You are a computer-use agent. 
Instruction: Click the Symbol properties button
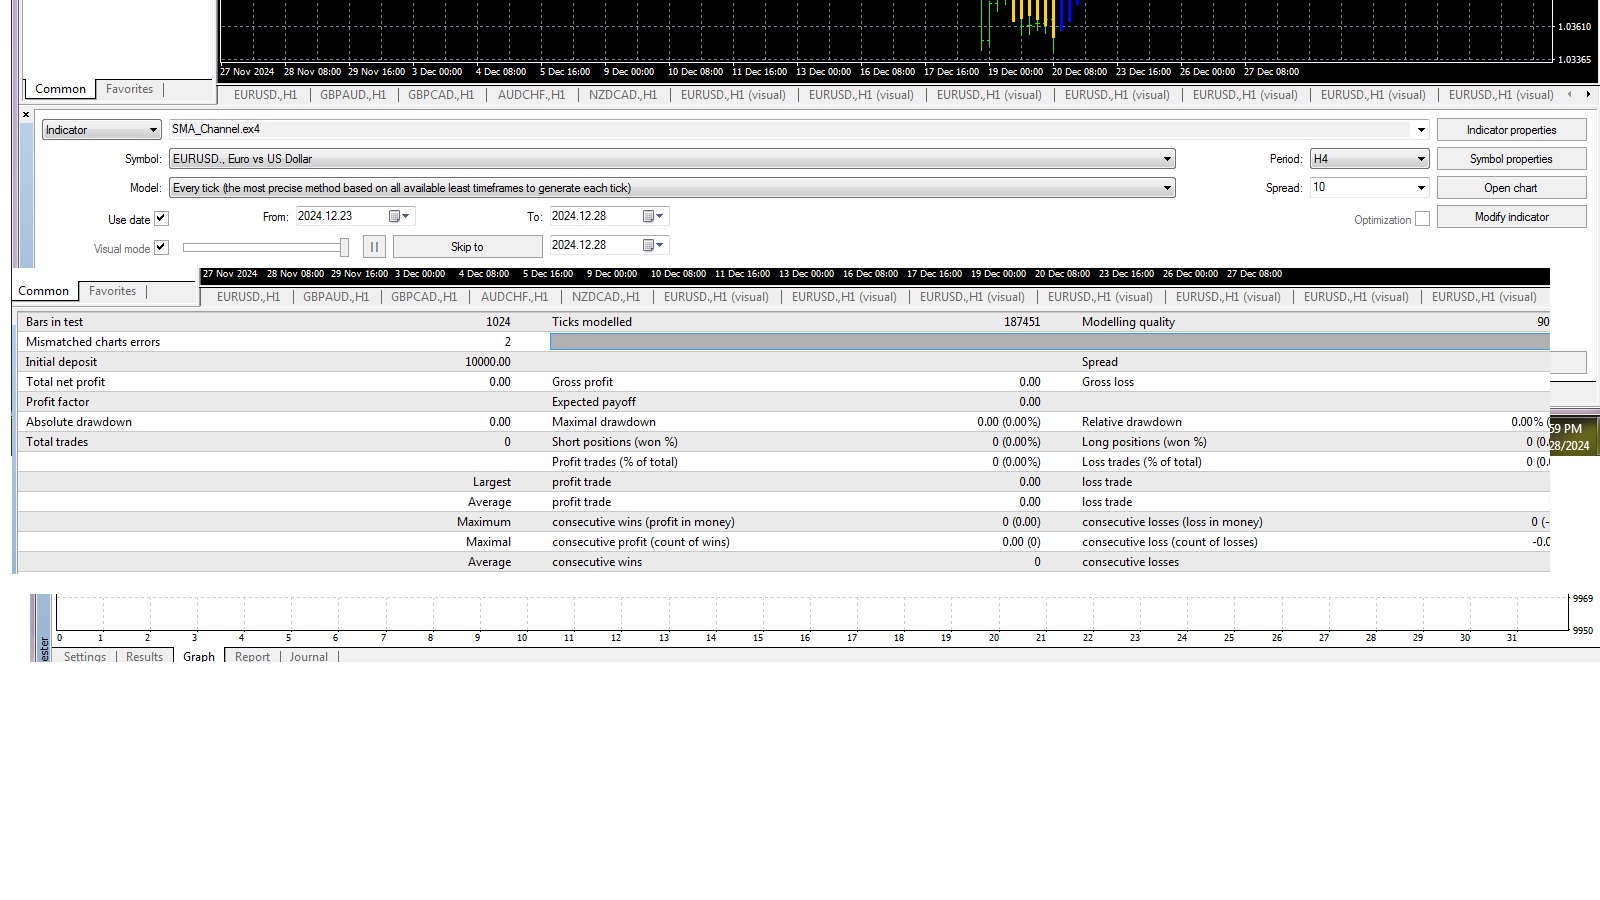pyautogui.click(x=1511, y=159)
